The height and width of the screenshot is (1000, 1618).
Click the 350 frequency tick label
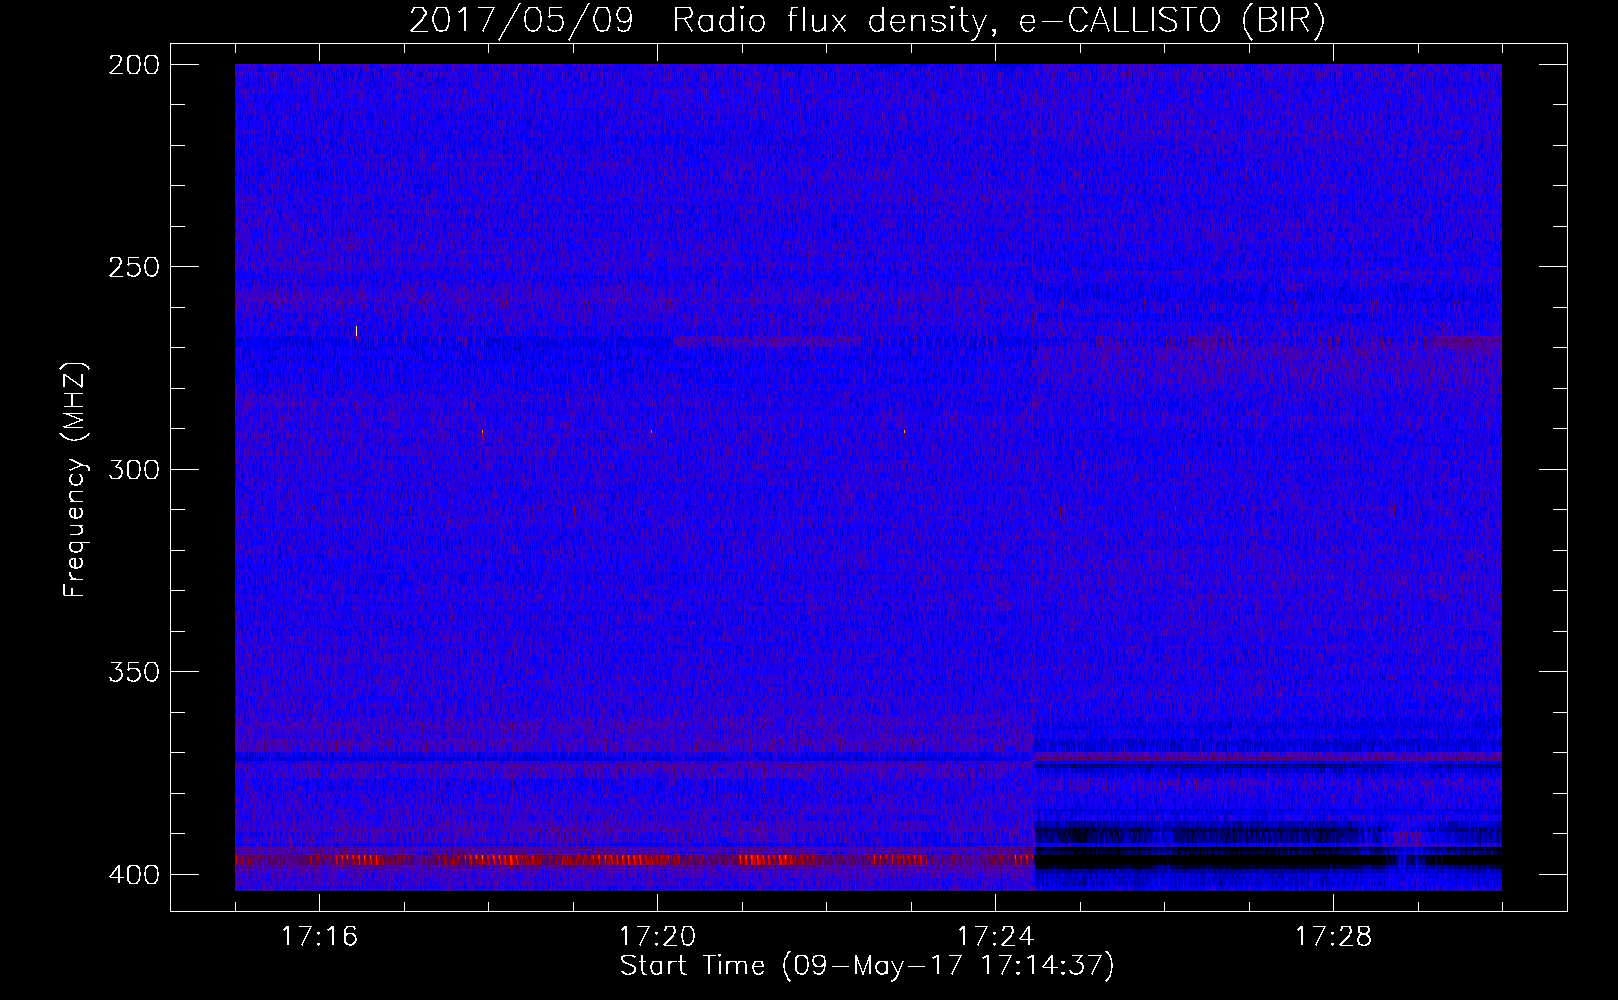[134, 672]
